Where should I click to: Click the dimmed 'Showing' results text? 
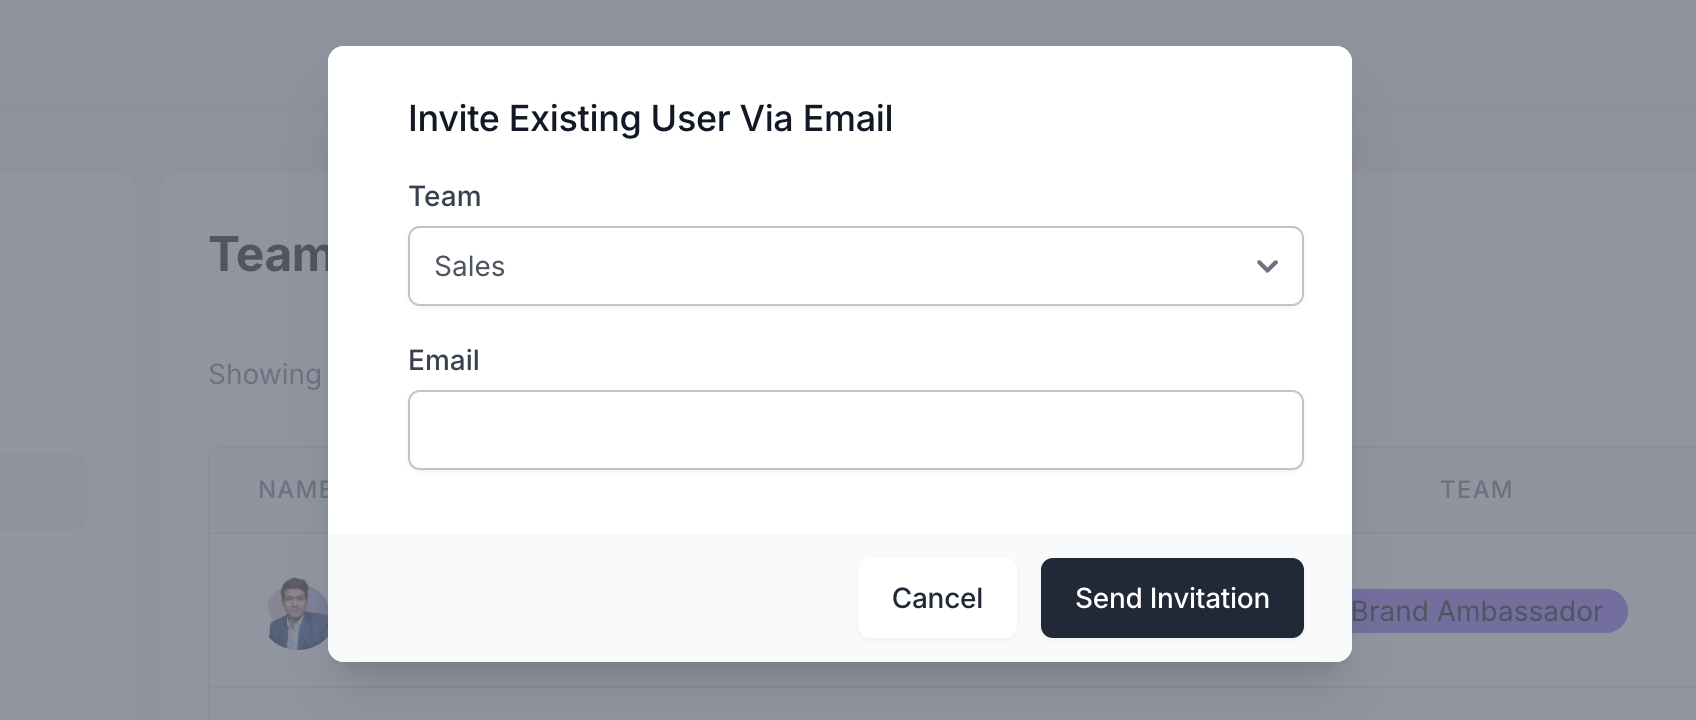265,374
